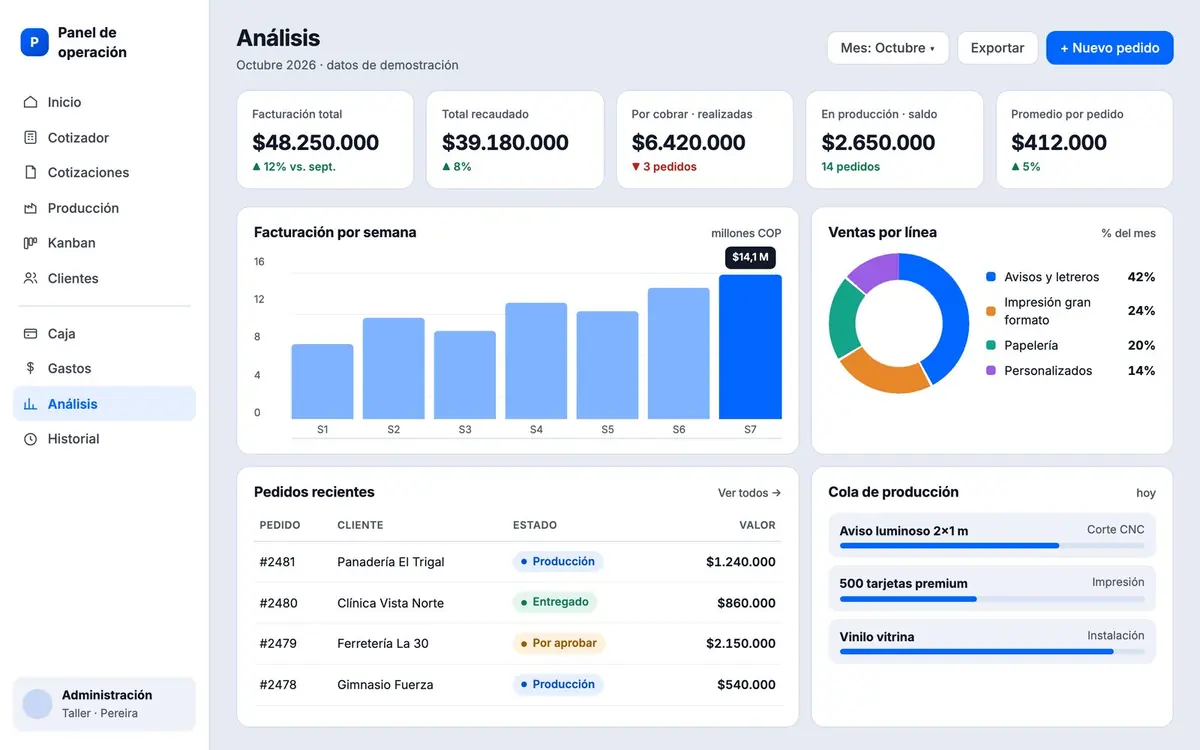
Task: Open Historial in sidebar
Action: point(104,439)
